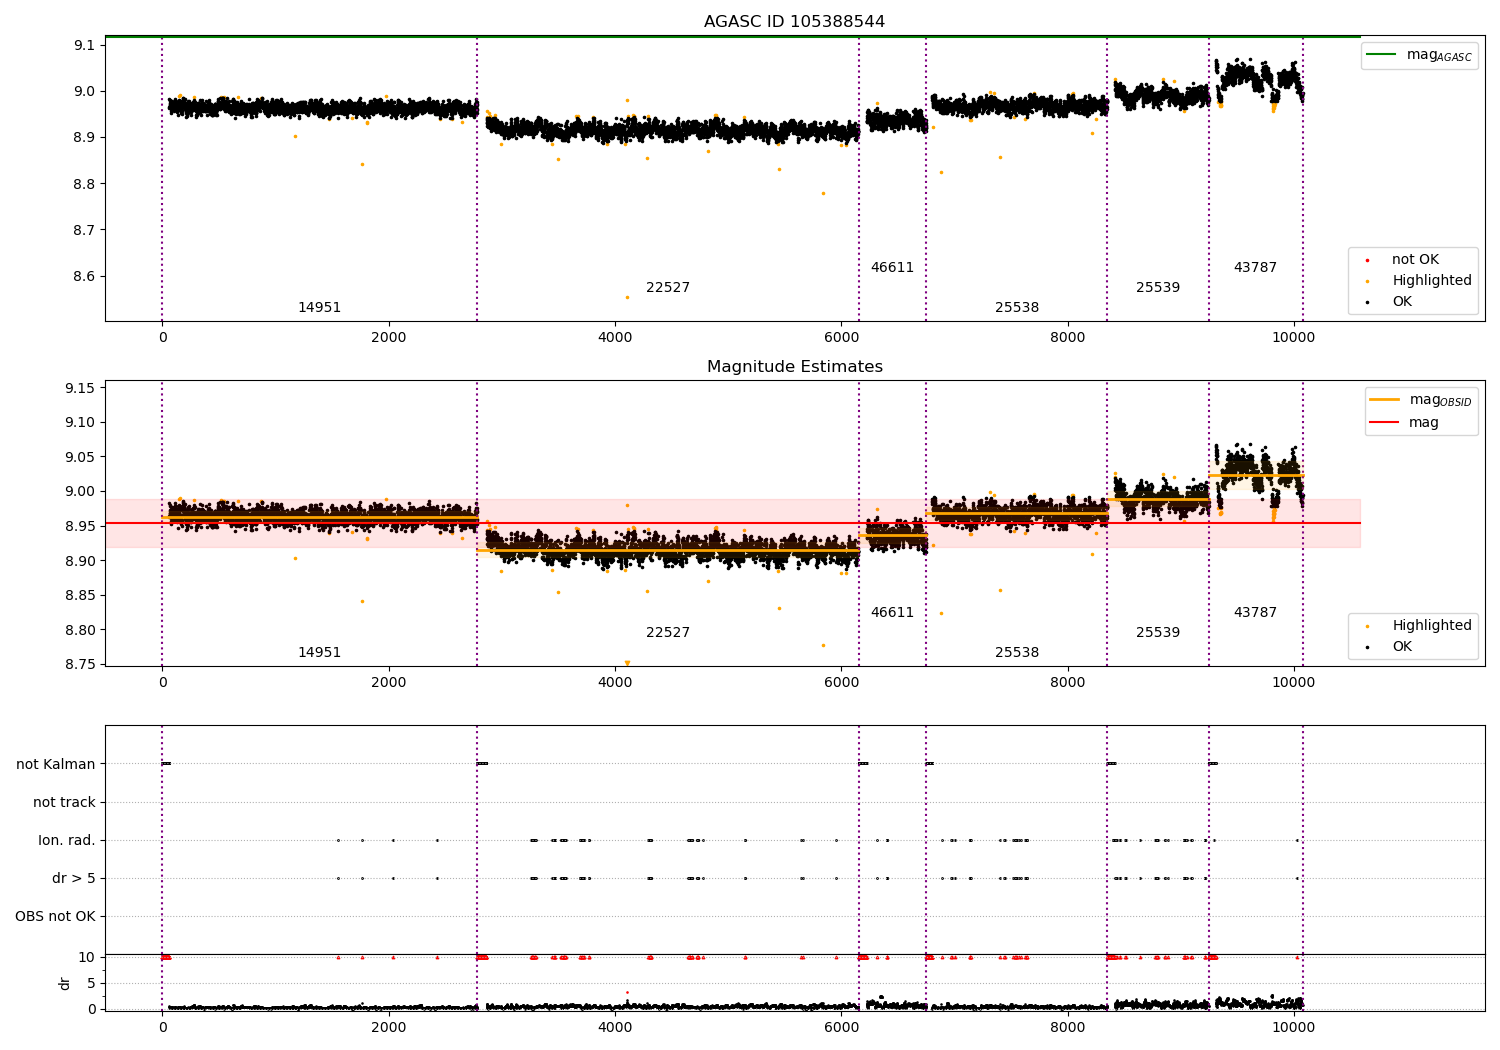Click the rotated 'dr' y-axis label
Screen dimensions: 1500x1050
pyautogui.click(x=65, y=983)
